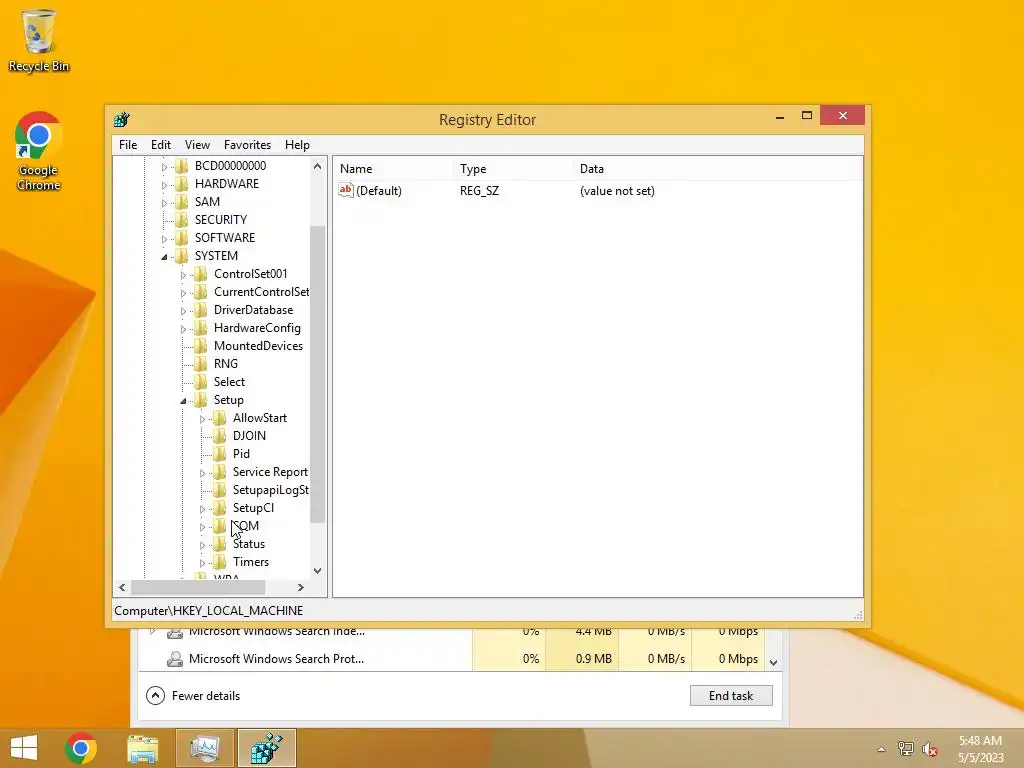Click the tree vertical scrollbar thumb

coord(317,374)
